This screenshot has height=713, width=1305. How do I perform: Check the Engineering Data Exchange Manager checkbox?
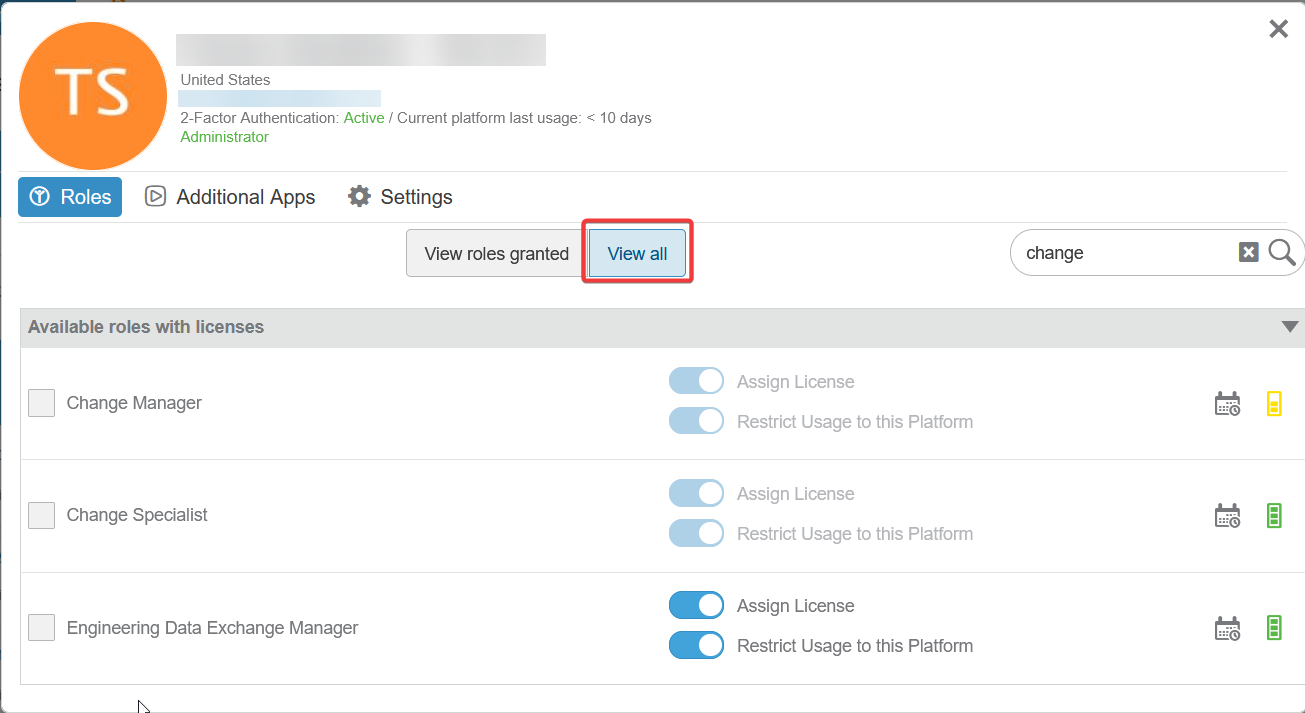click(x=41, y=628)
